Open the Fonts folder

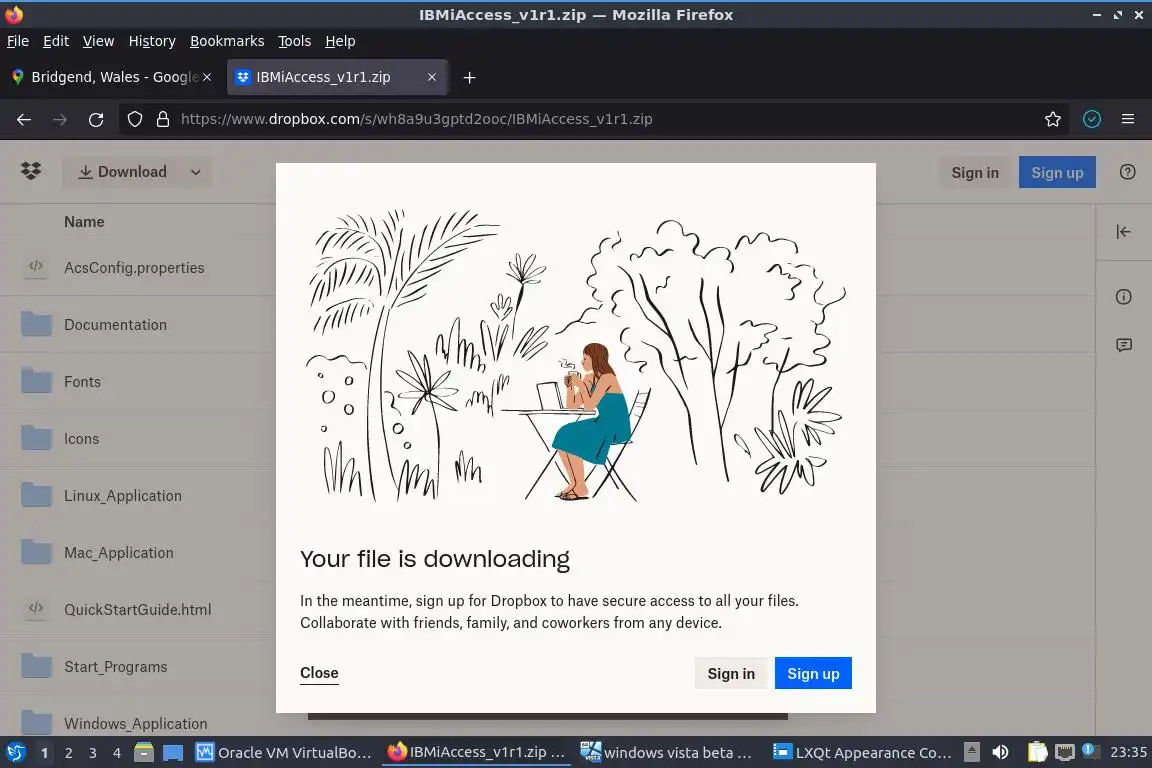coord(82,381)
